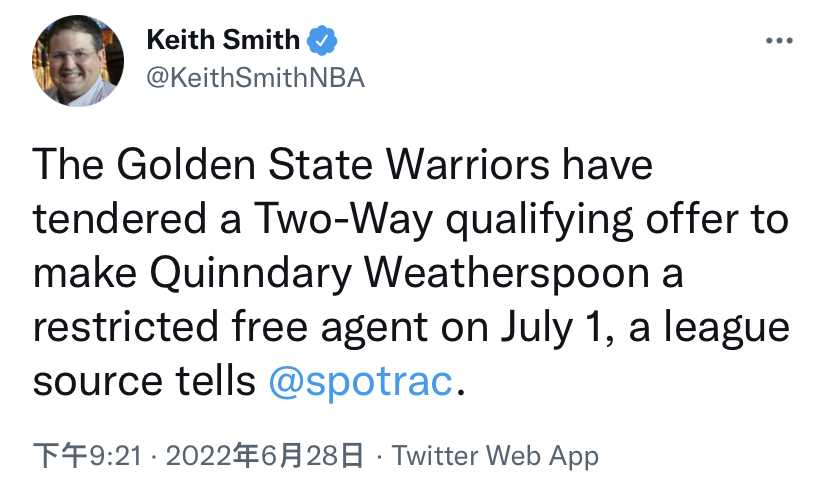
Task: Click the word make in tweet
Action: point(84,274)
